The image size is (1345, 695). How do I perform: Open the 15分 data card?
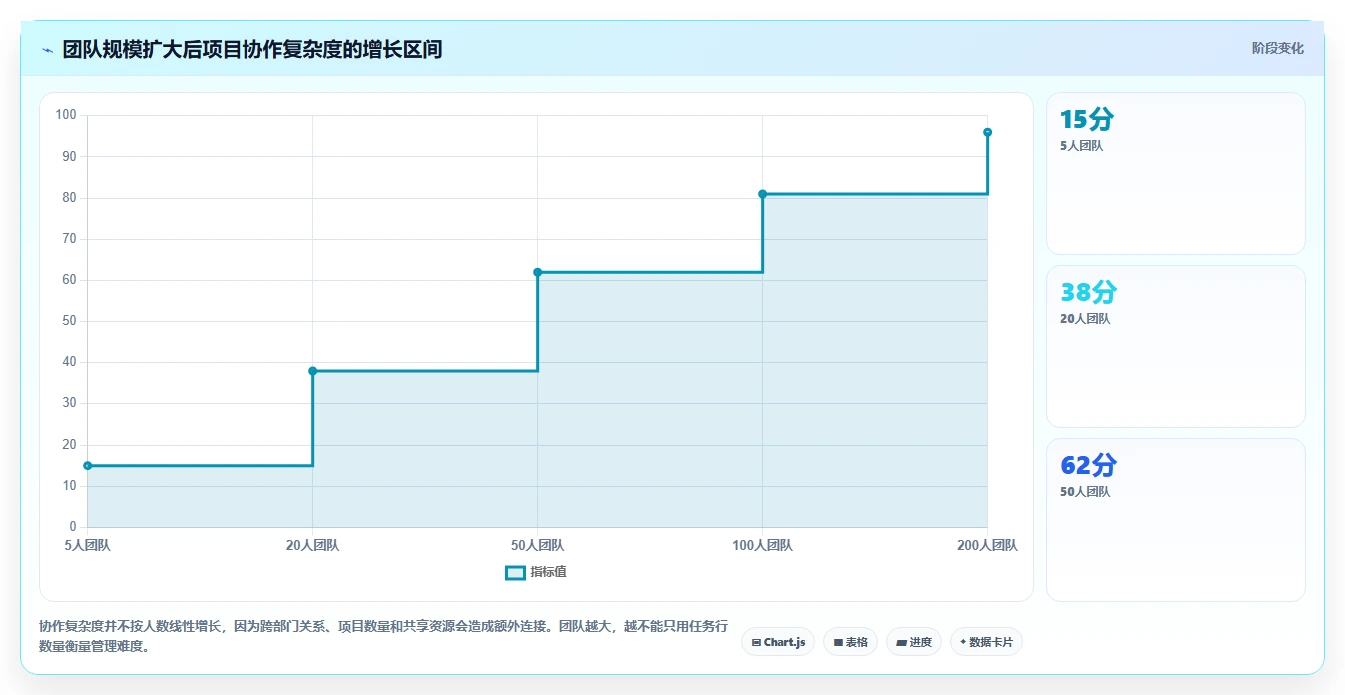(1176, 174)
